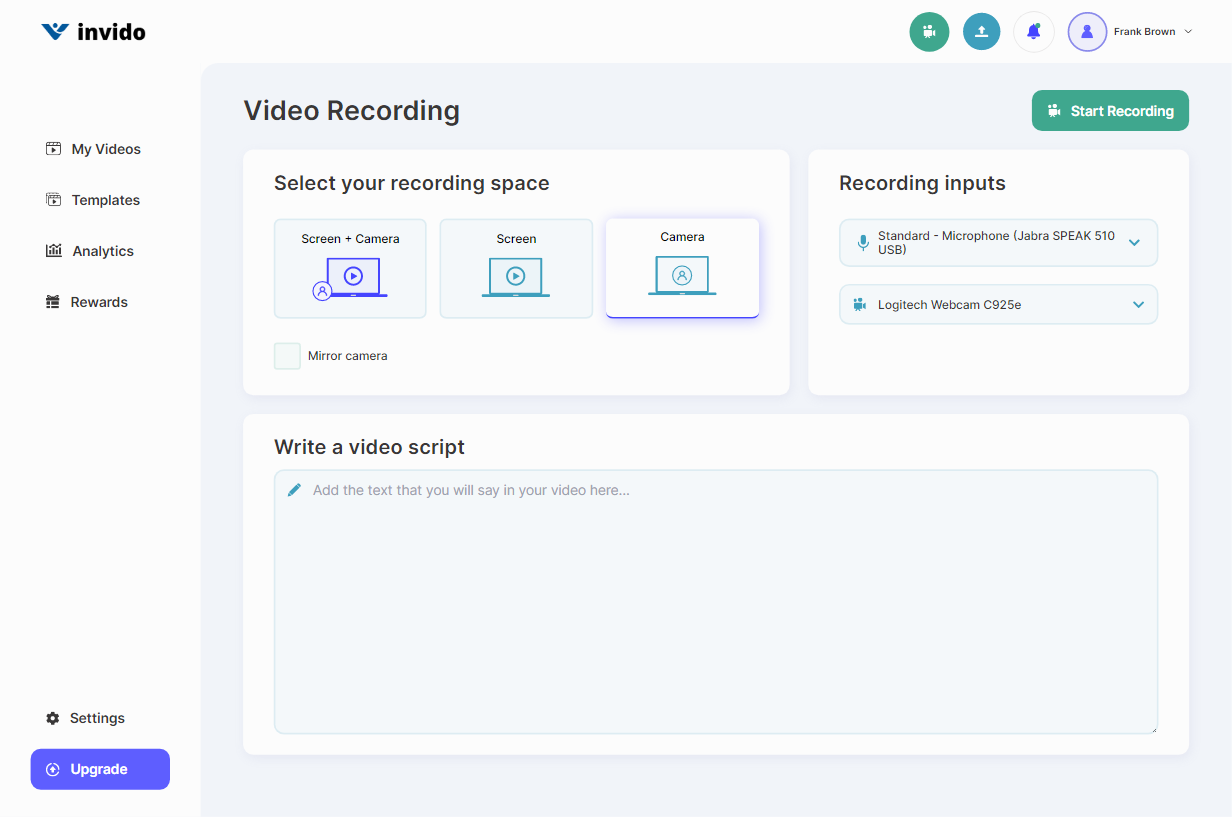This screenshot has width=1232, height=817.
Task: Enable the Mirror camera checkbox
Action: (x=287, y=355)
